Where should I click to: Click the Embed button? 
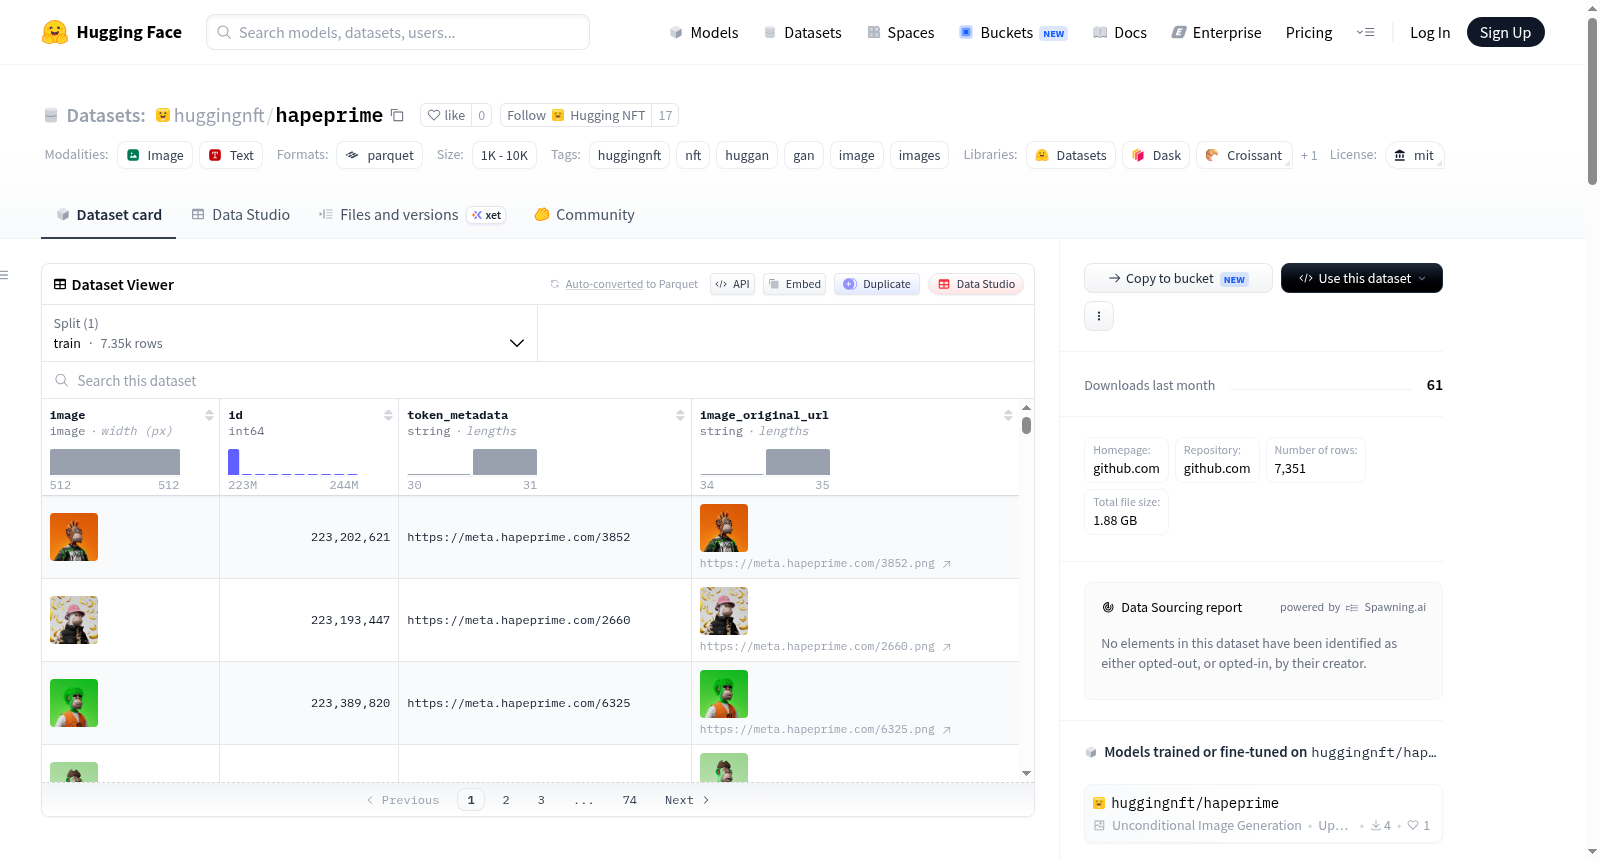pos(795,284)
